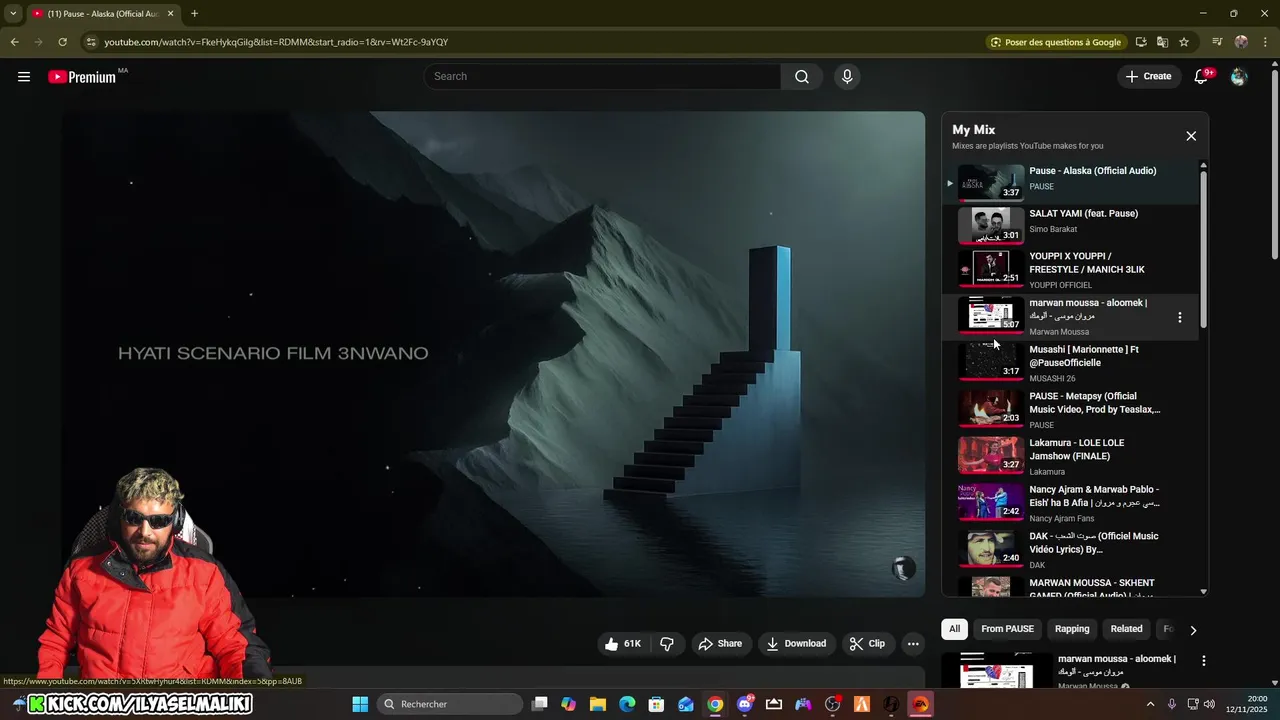Open the tab search dropdown arrow
The height and width of the screenshot is (720, 1280).
click(13, 14)
